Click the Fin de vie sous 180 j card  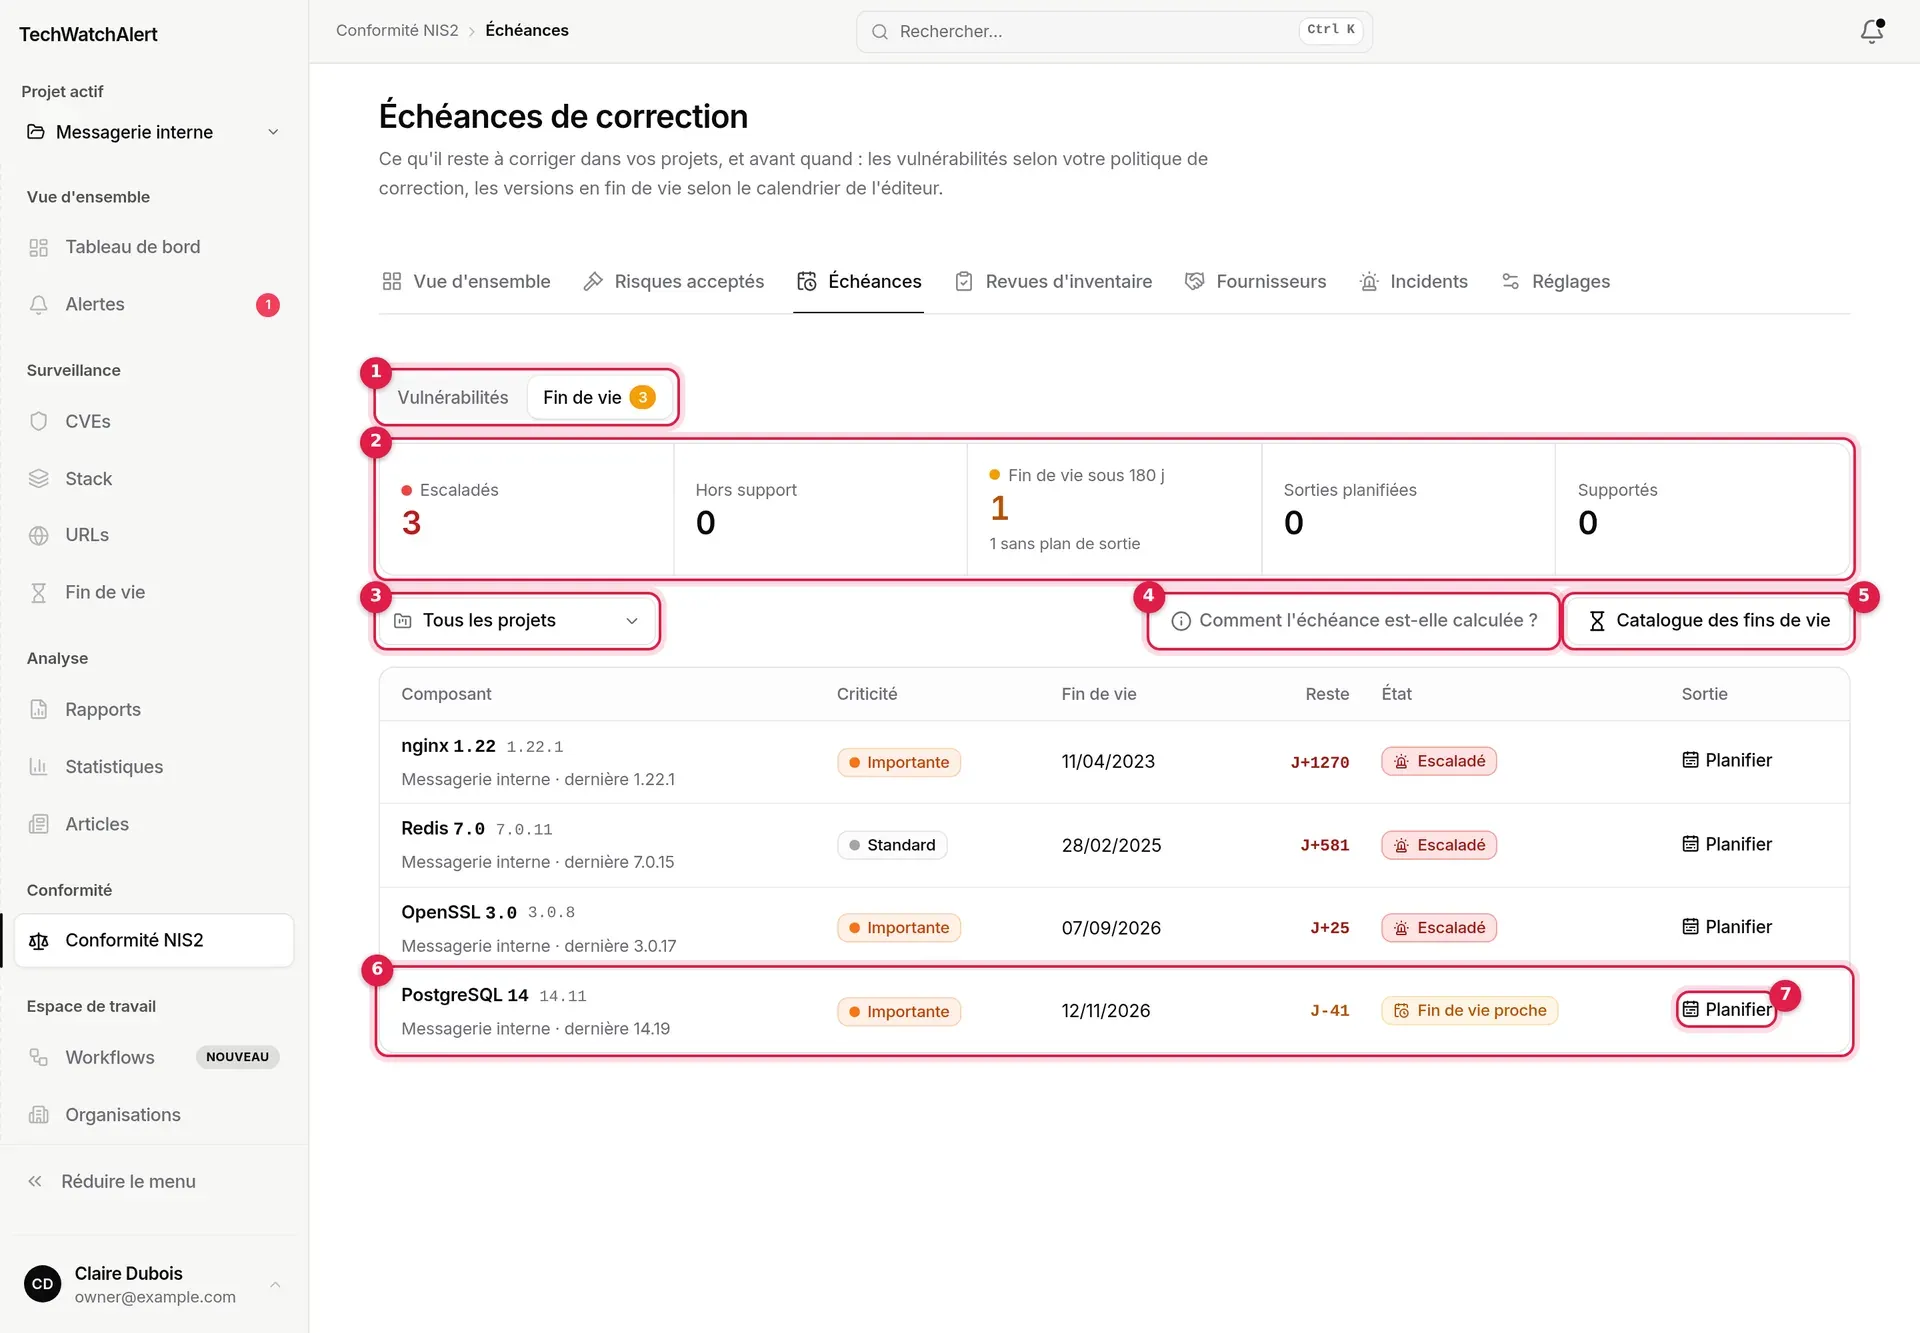(x=1114, y=509)
